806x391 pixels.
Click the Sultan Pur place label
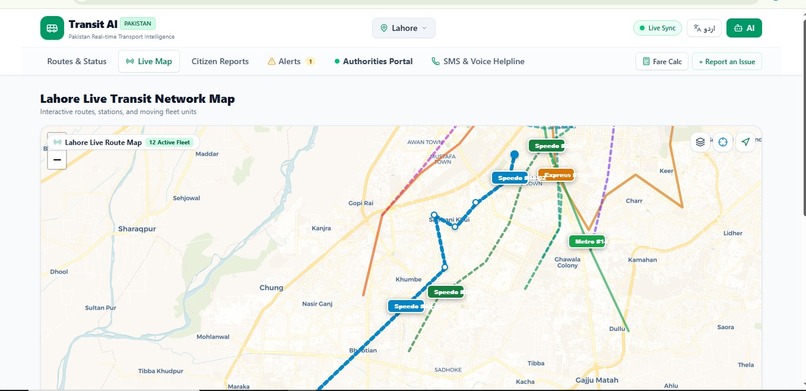(100, 308)
